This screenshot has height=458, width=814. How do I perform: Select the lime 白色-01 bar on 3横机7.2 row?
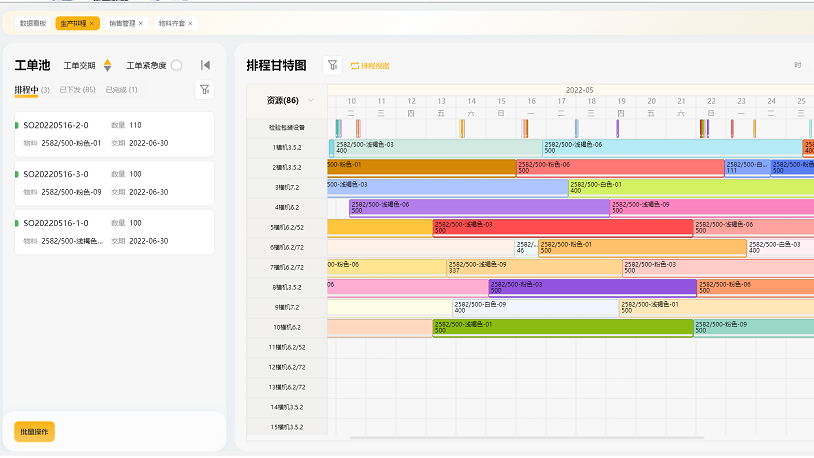tap(691, 187)
